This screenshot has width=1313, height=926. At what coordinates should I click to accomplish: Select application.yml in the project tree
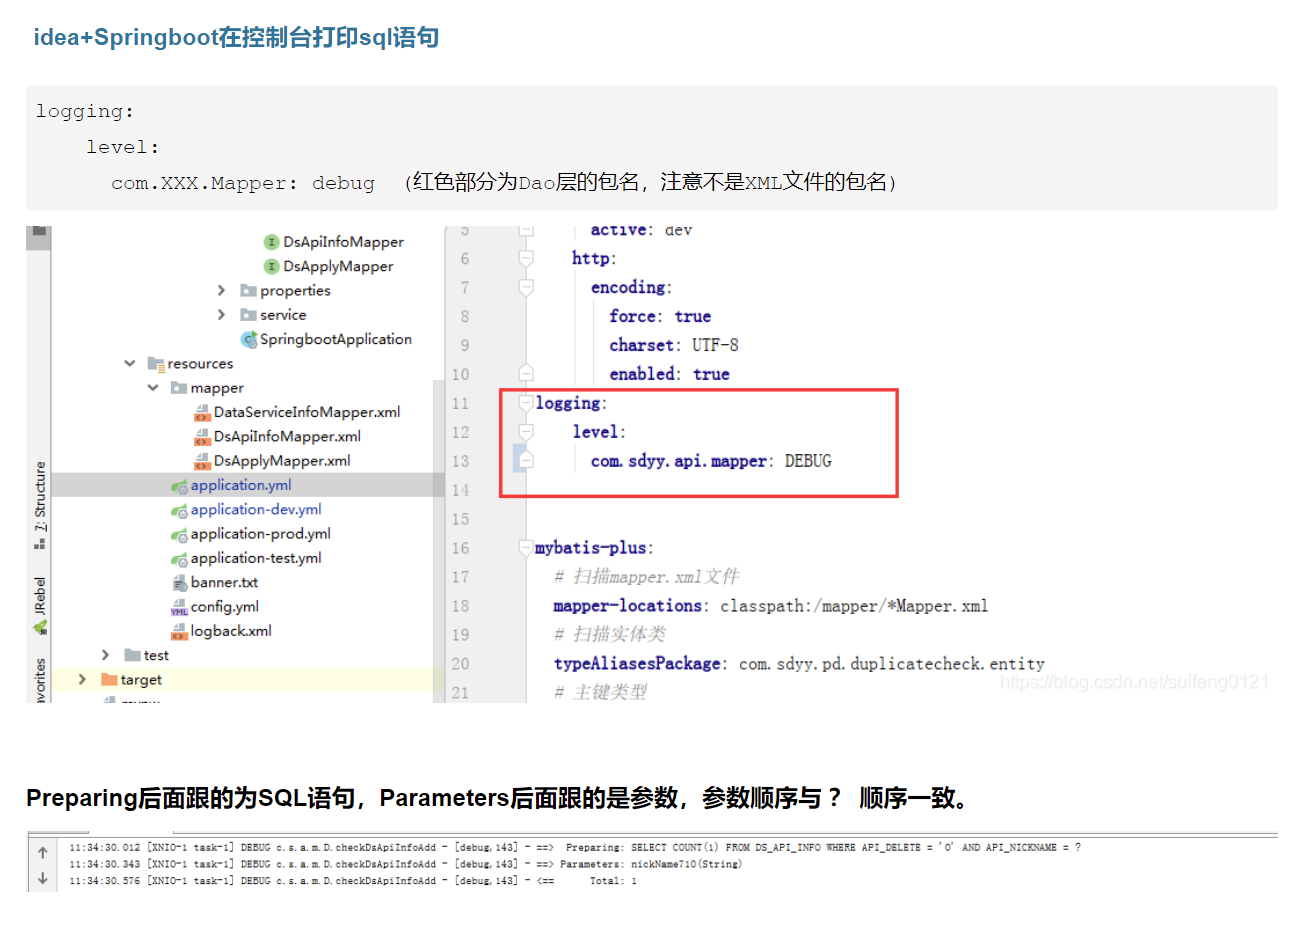click(x=241, y=485)
